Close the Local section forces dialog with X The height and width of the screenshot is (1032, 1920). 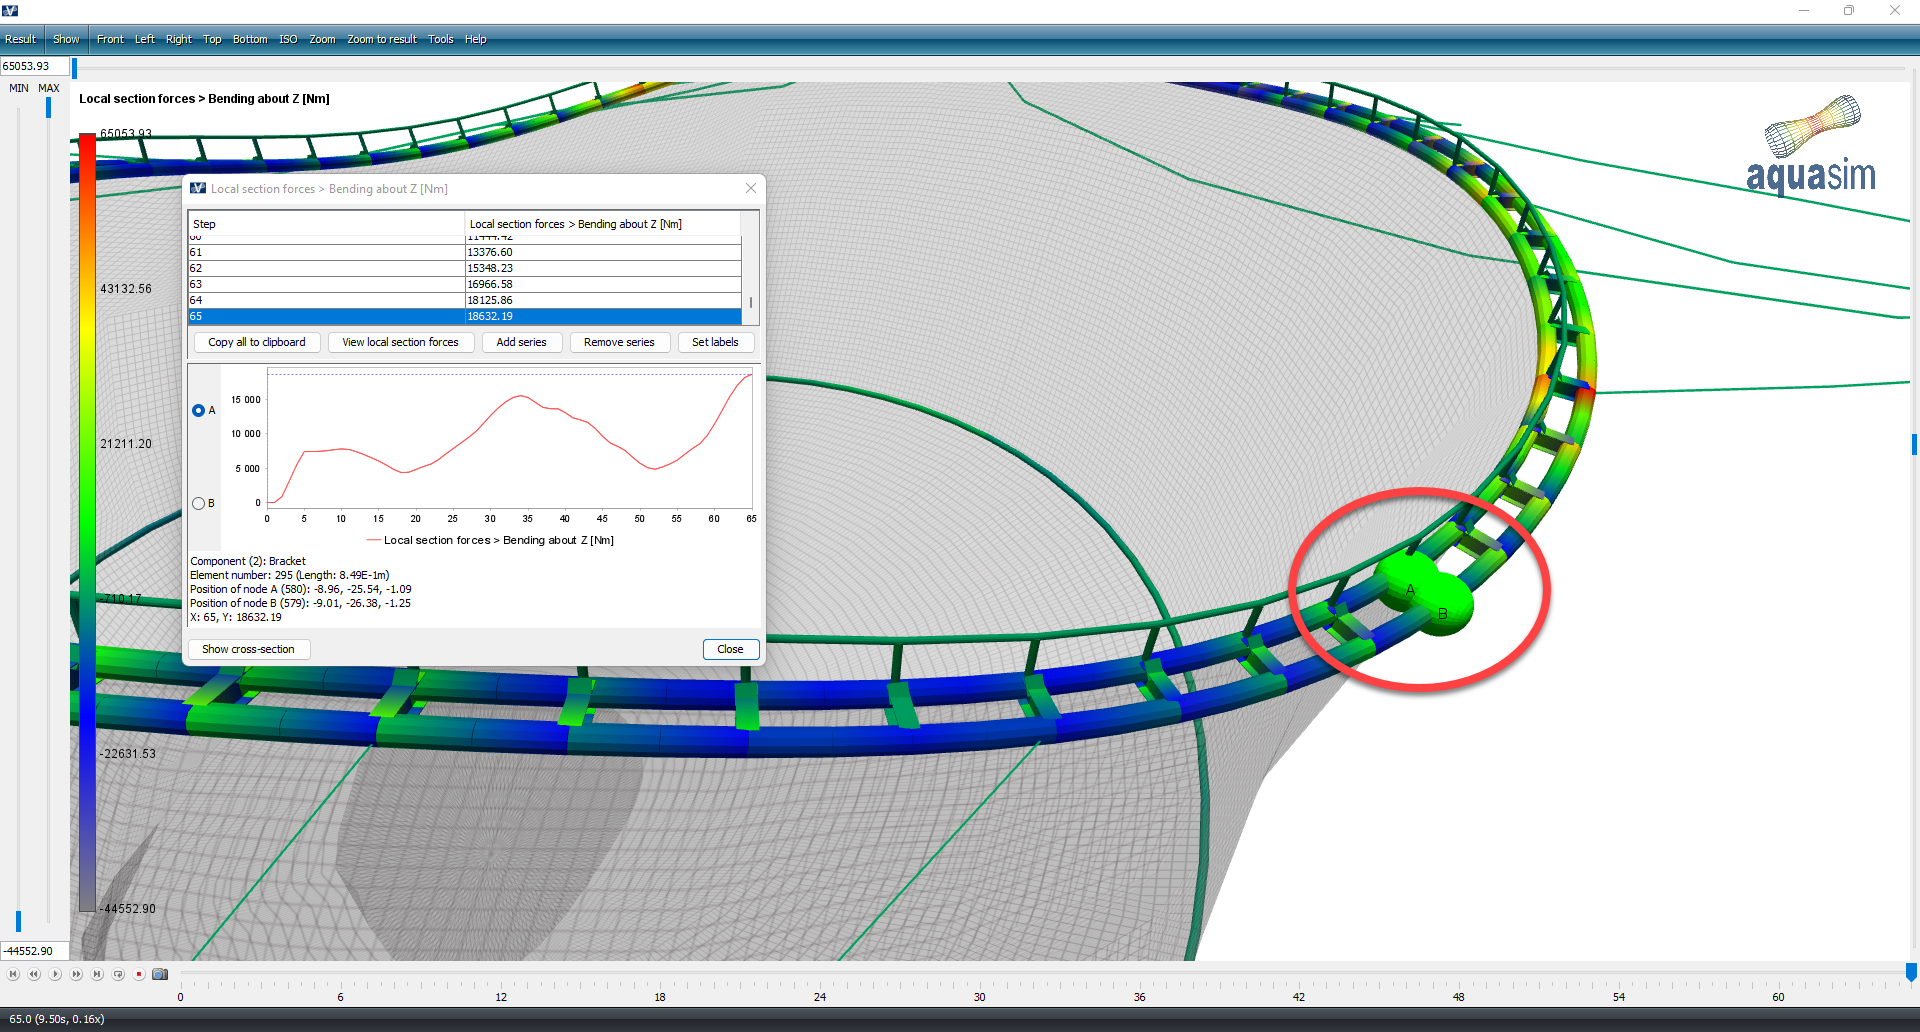coord(751,188)
